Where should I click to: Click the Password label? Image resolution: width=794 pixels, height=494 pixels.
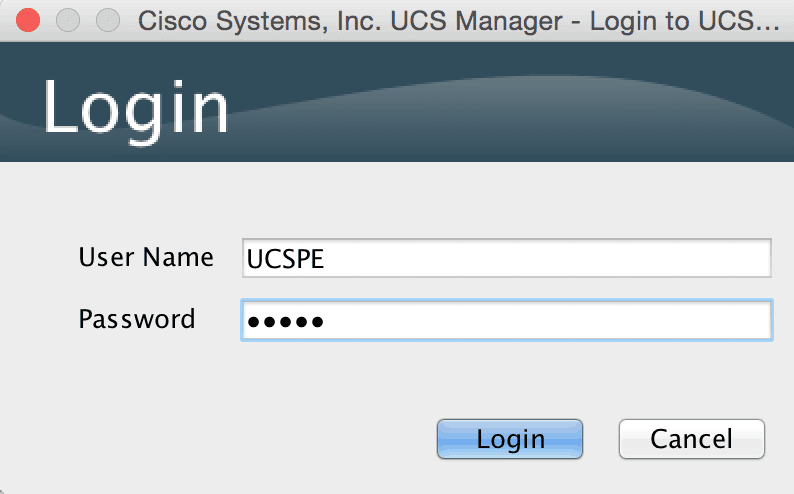(x=137, y=319)
